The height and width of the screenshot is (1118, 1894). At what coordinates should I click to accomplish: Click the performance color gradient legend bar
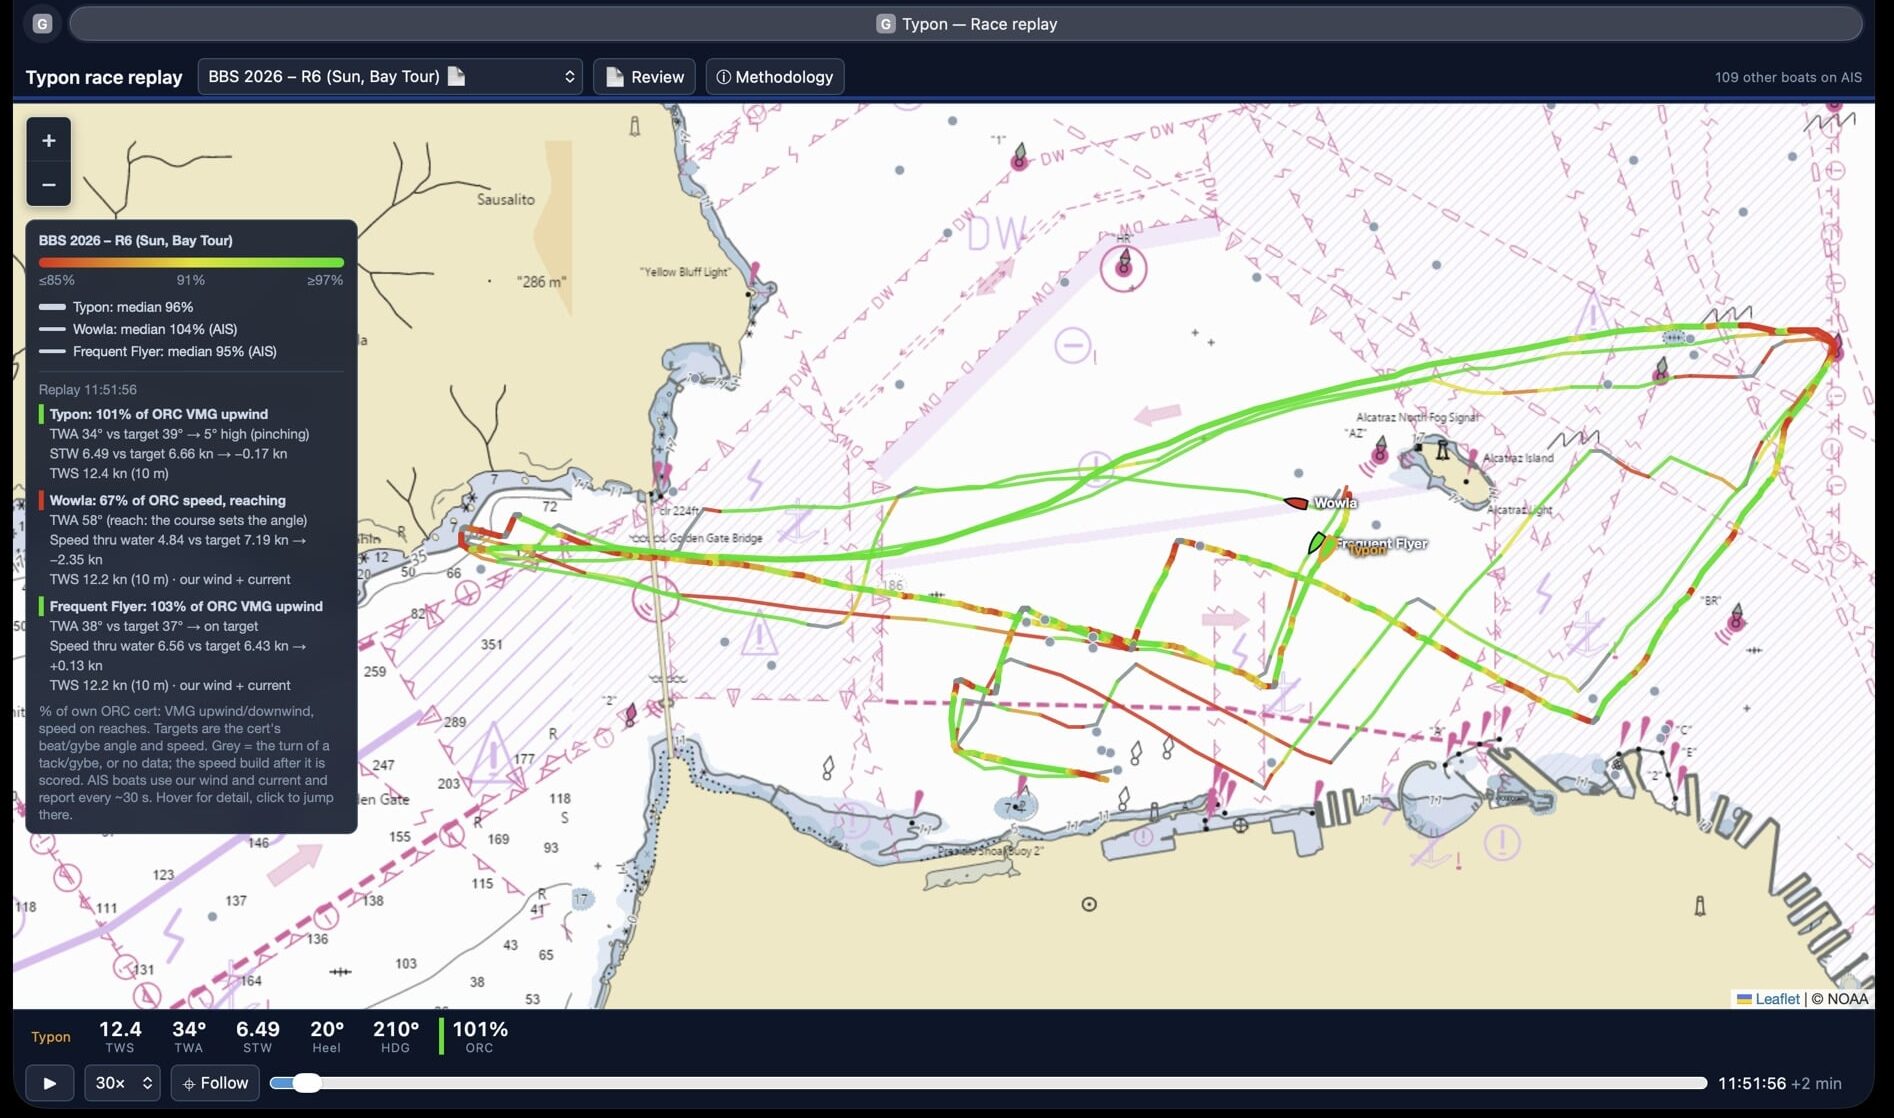[191, 262]
